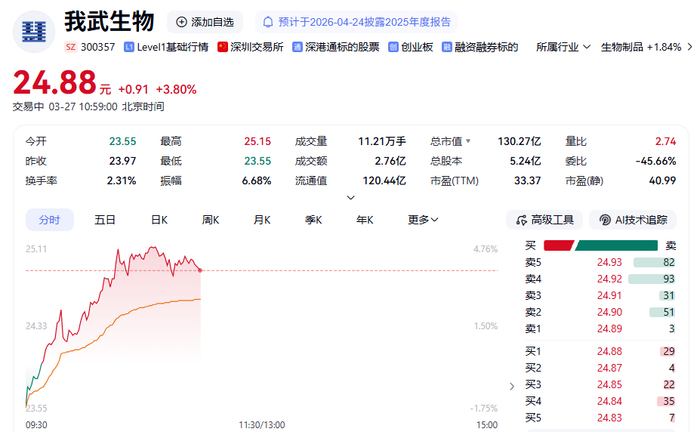Click the 流通值 value 120.44亿

[x=384, y=181]
